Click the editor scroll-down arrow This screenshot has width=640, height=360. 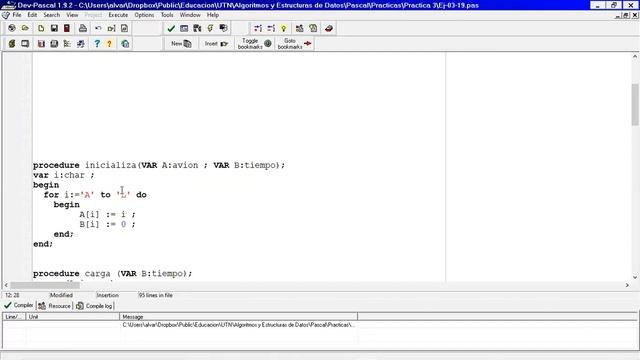(x=635, y=277)
